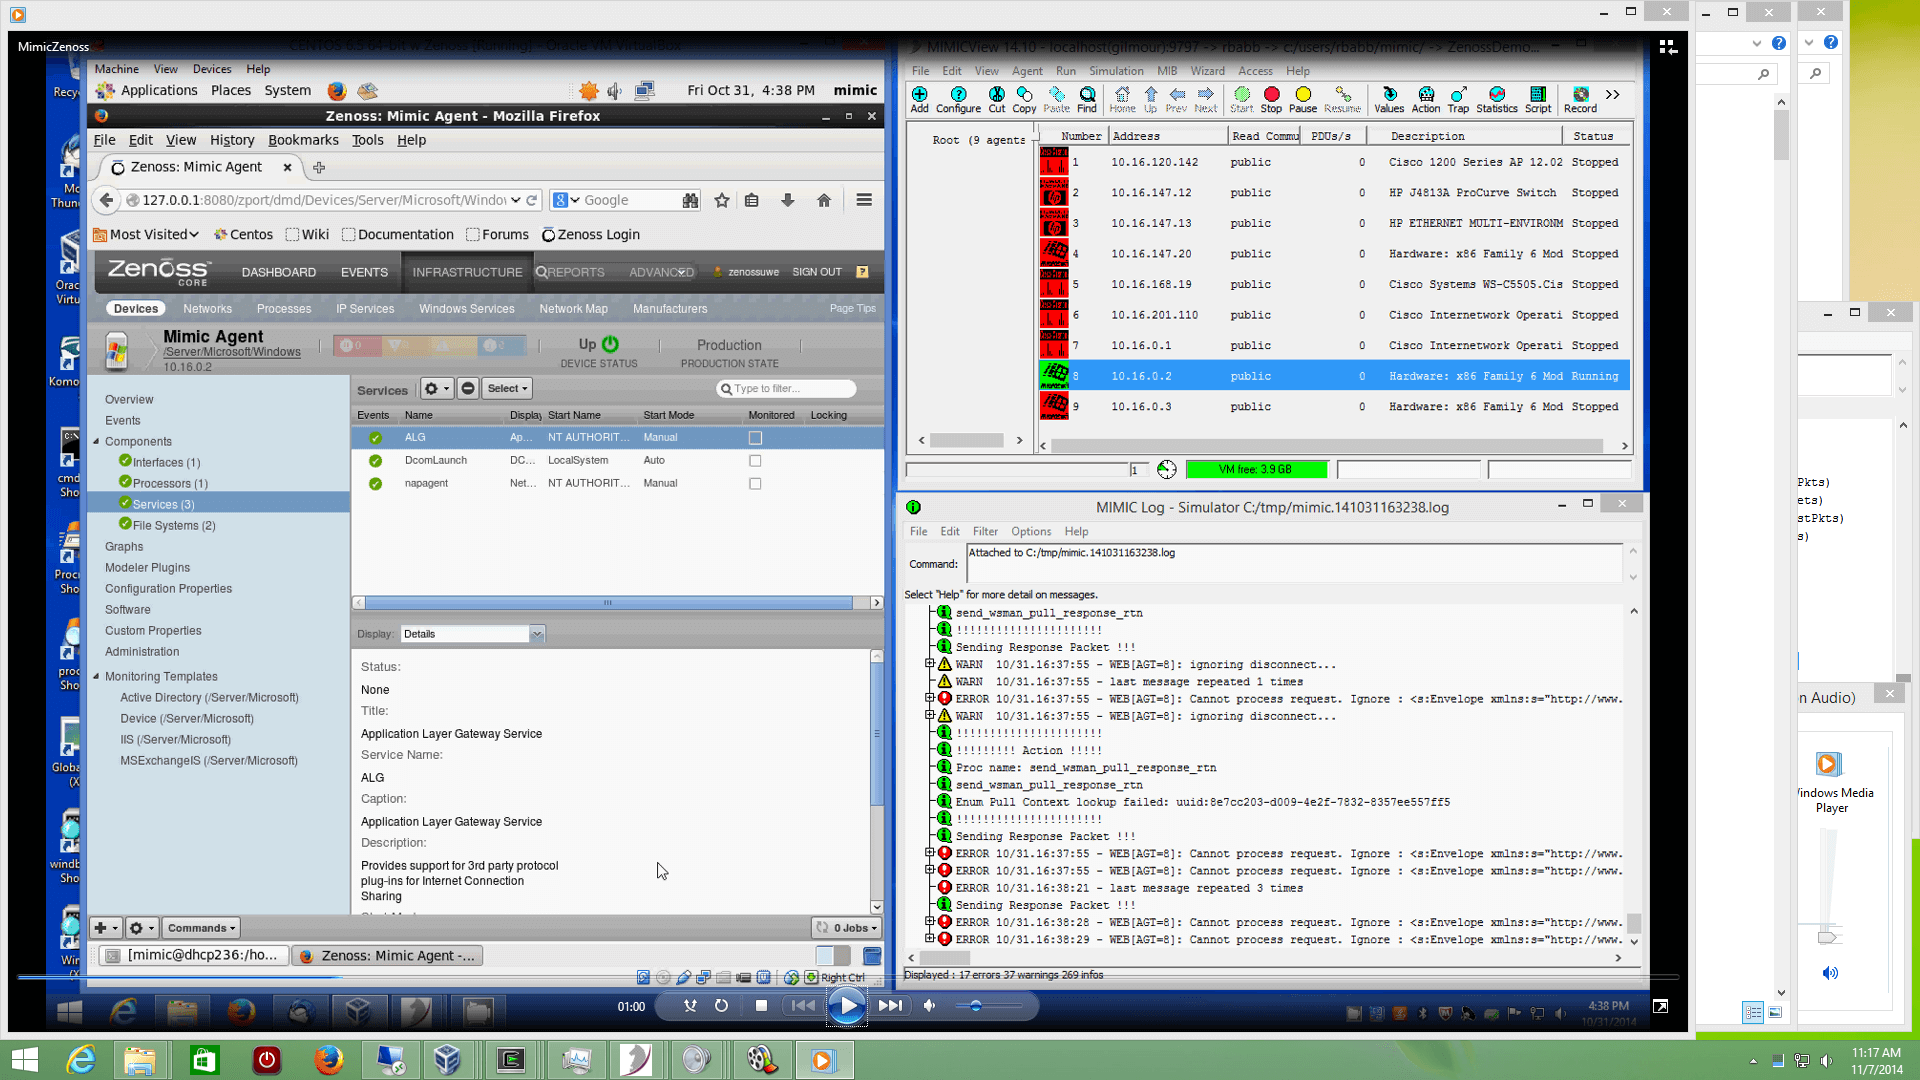The width and height of the screenshot is (1920, 1080).
Task: Click the Record icon in MIMICView
Action: click(1580, 99)
